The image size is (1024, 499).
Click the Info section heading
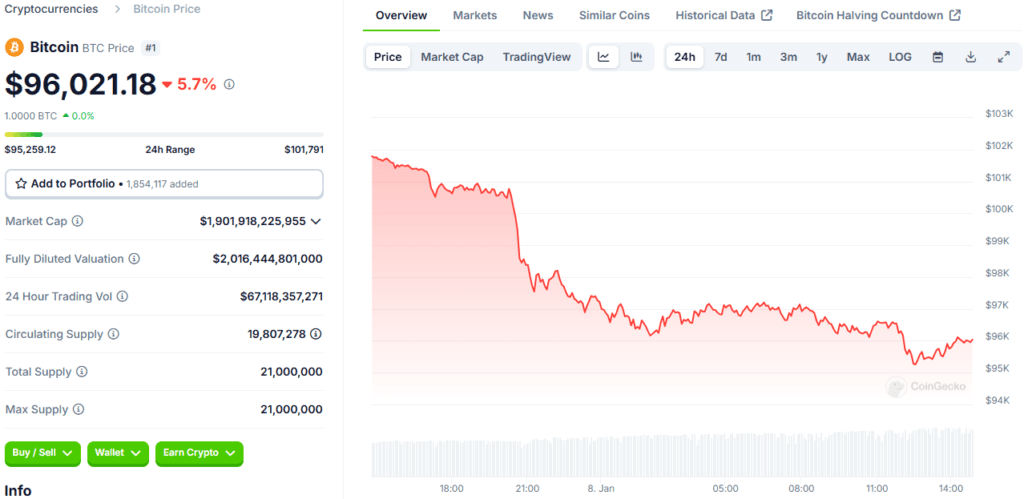[x=18, y=491]
